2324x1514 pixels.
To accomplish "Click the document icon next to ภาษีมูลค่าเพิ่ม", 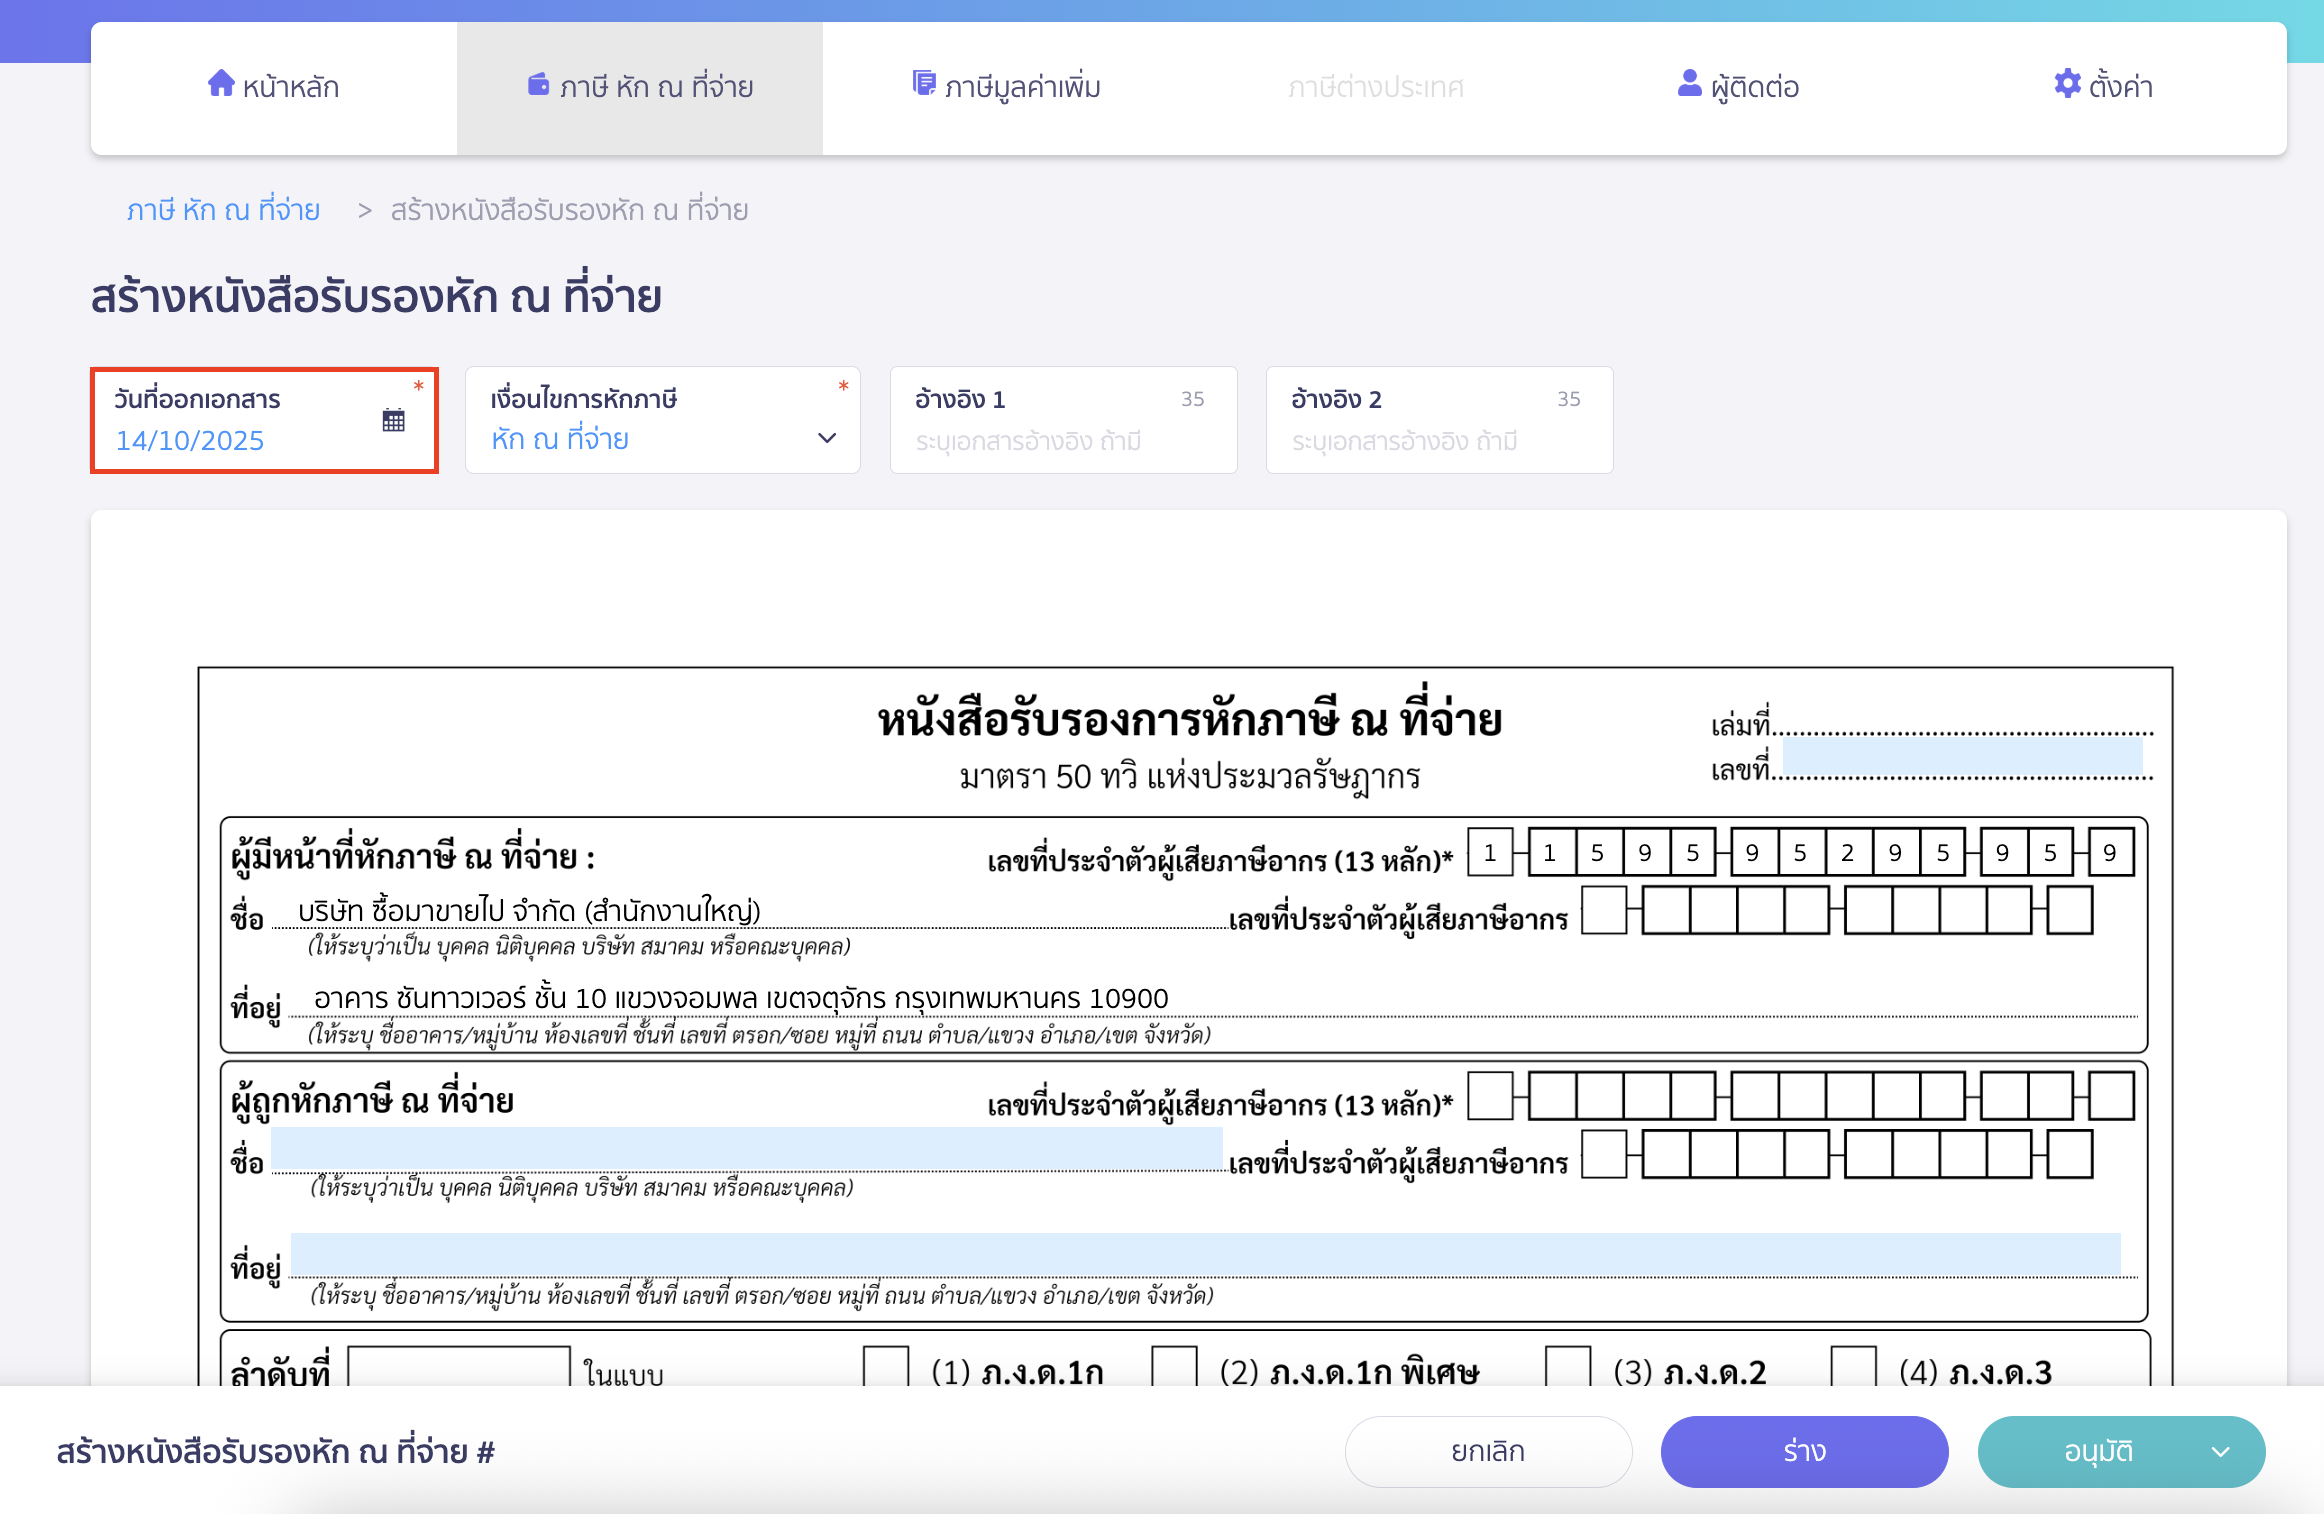I will pyautogui.click(x=925, y=82).
